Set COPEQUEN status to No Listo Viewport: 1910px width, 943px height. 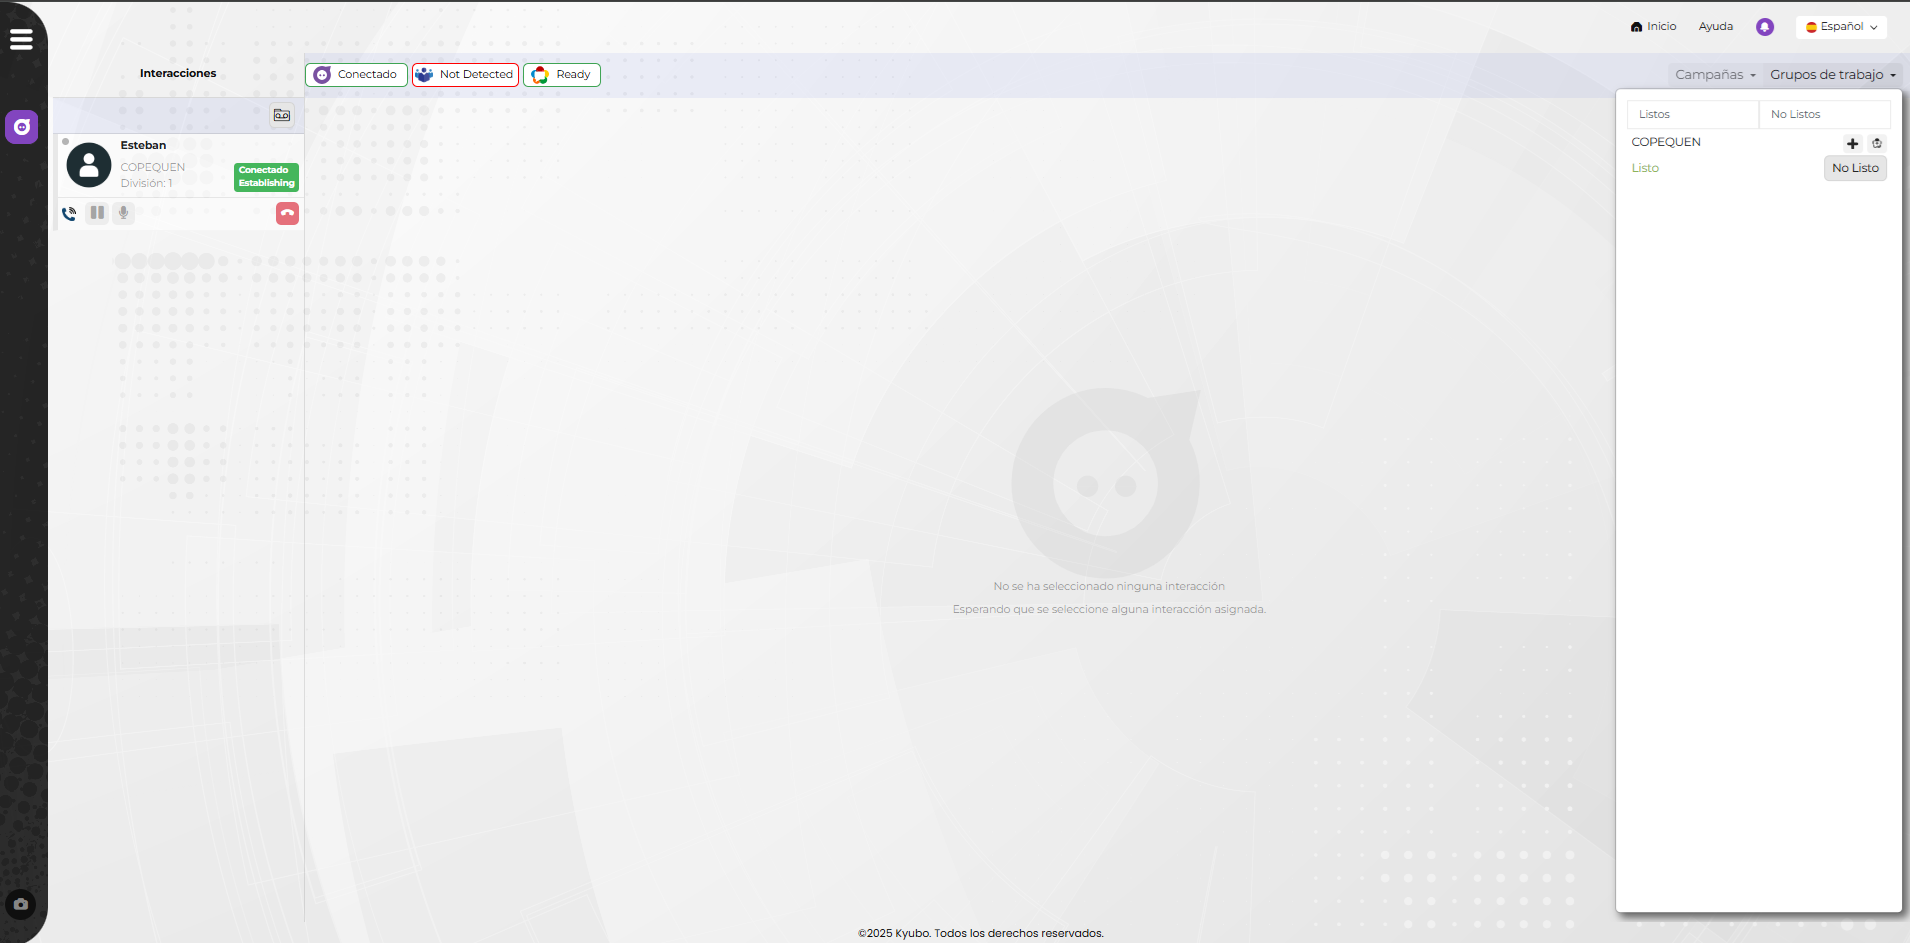click(1855, 168)
